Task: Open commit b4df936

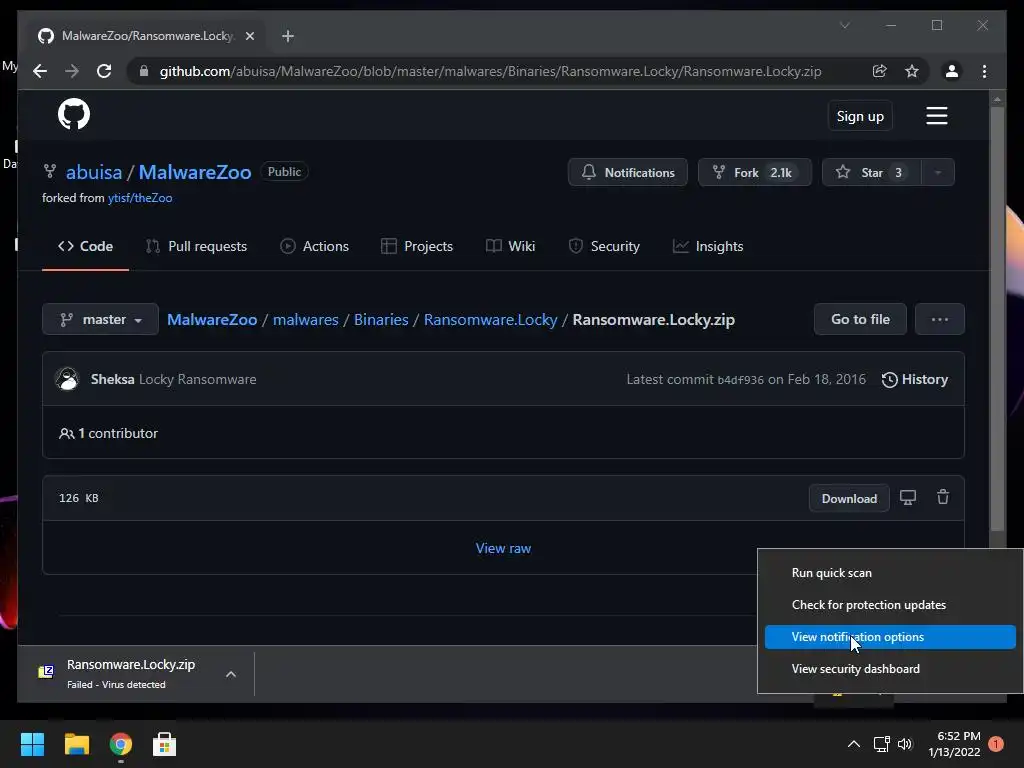Action: point(740,380)
